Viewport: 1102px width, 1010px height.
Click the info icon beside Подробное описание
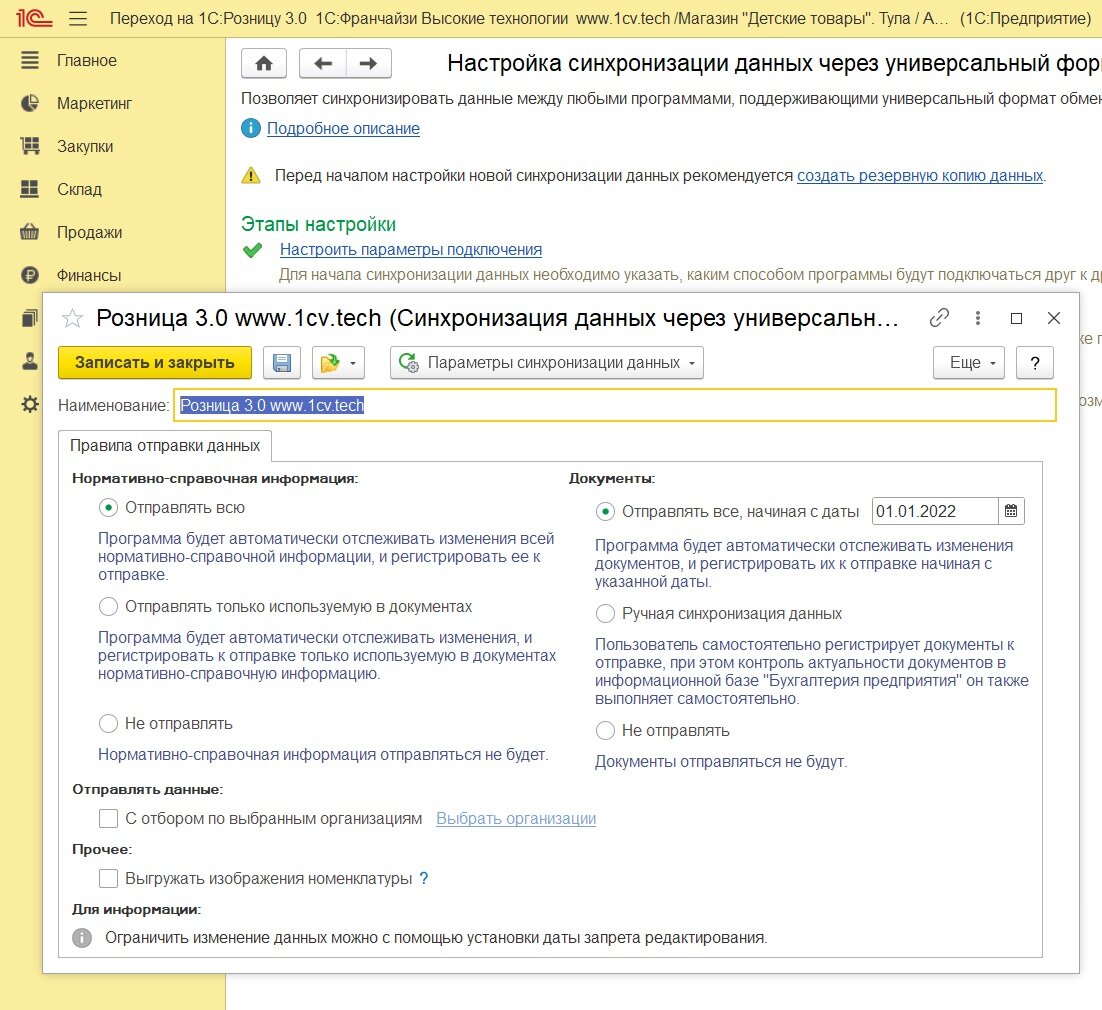click(x=251, y=129)
